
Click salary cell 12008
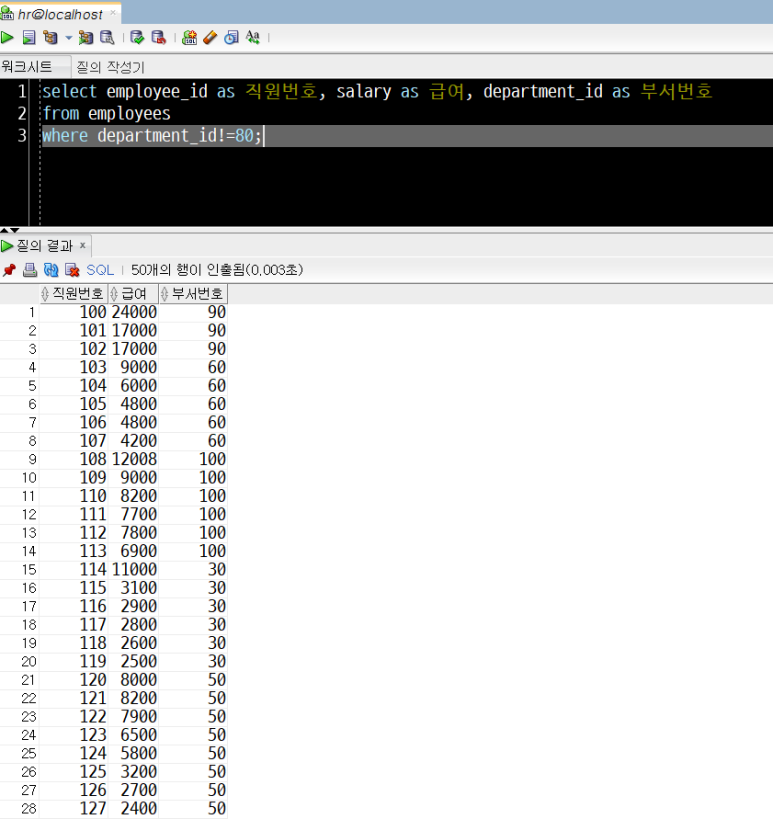pos(134,459)
